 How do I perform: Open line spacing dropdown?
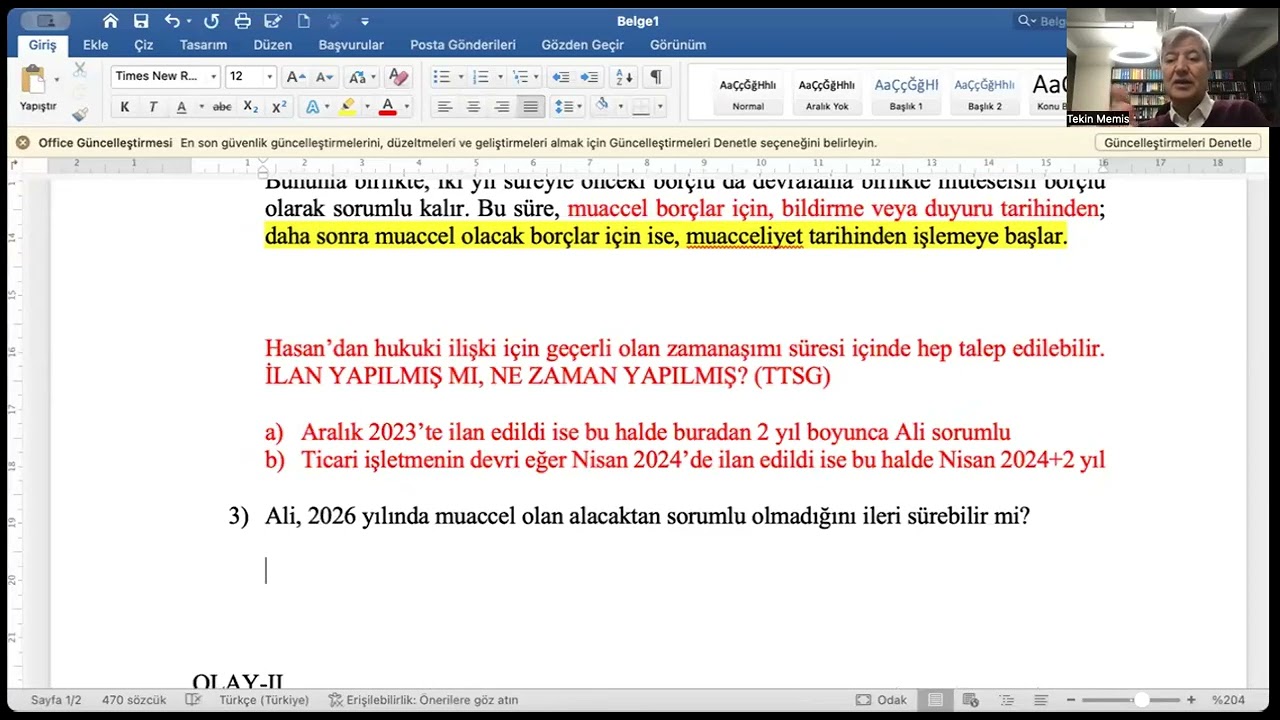568,107
